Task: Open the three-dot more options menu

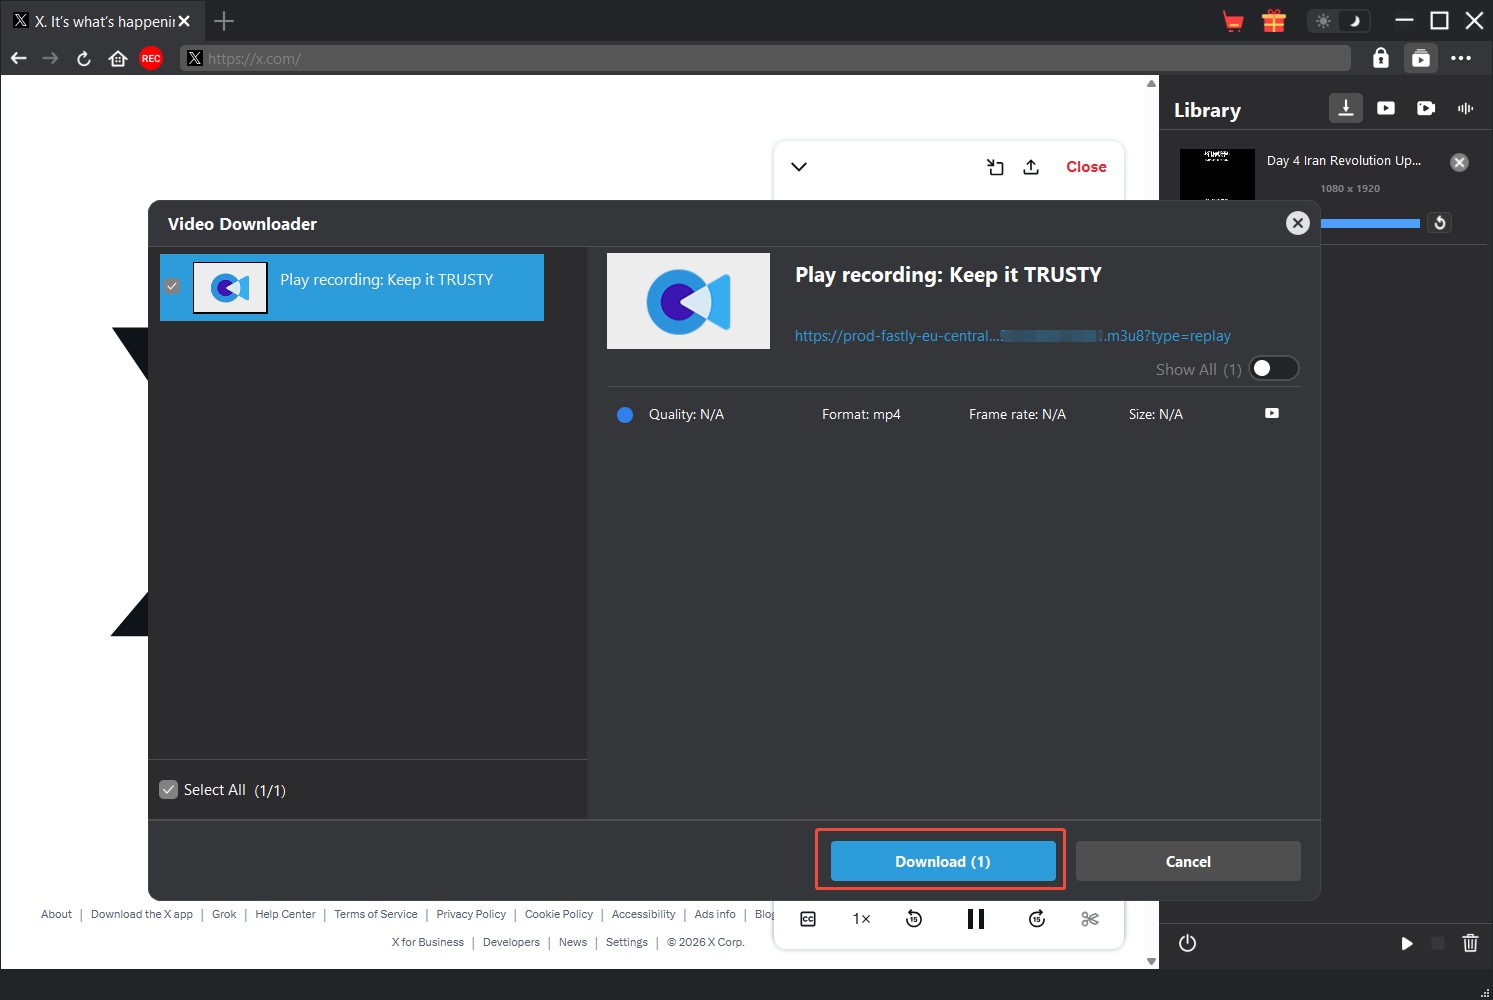Action: [1461, 59]
